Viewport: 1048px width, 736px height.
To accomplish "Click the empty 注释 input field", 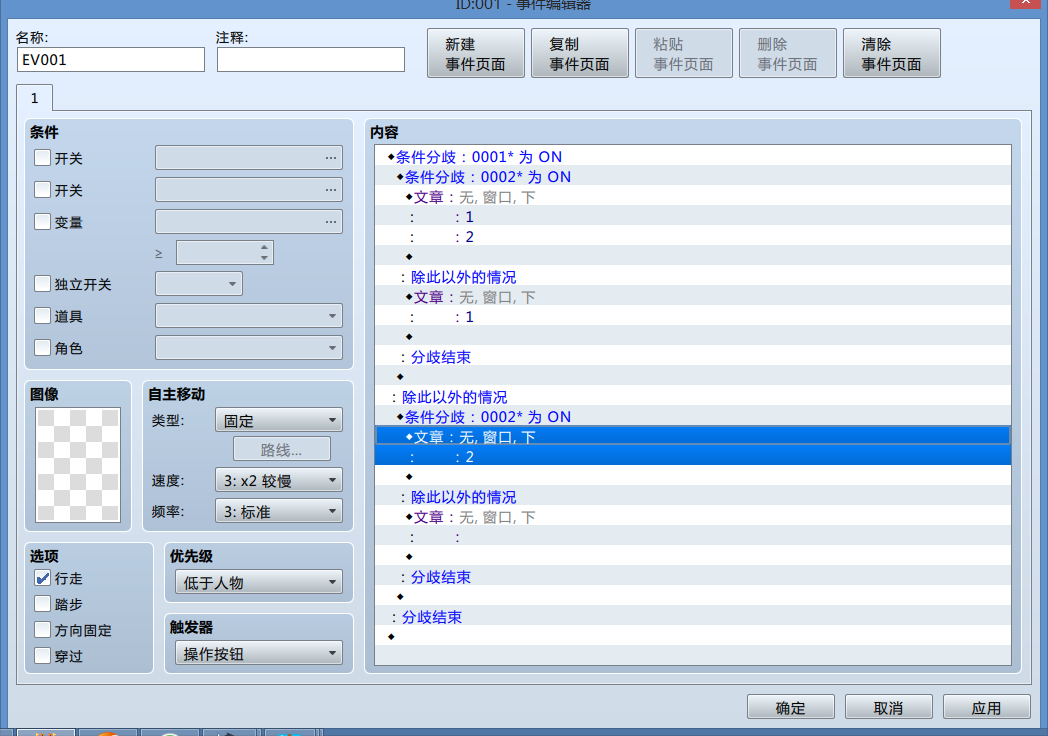I will 311,59.
